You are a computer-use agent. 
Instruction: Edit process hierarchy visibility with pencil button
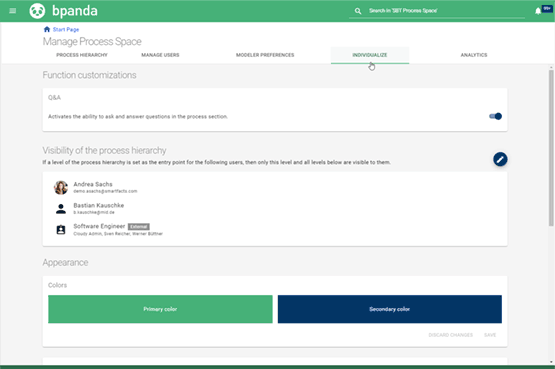click(500, 160)
